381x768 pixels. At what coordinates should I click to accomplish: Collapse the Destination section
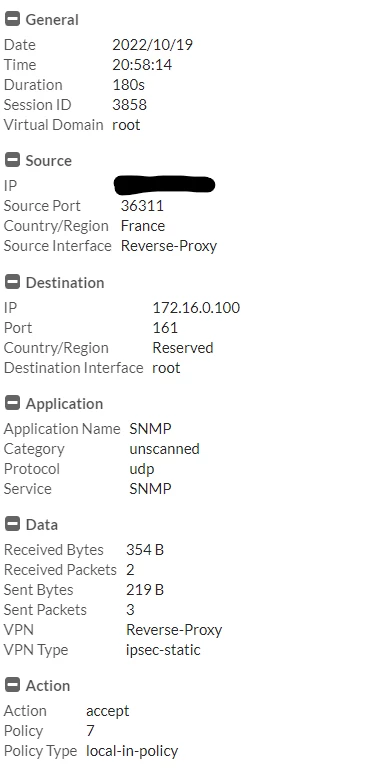tap(12, 283)
